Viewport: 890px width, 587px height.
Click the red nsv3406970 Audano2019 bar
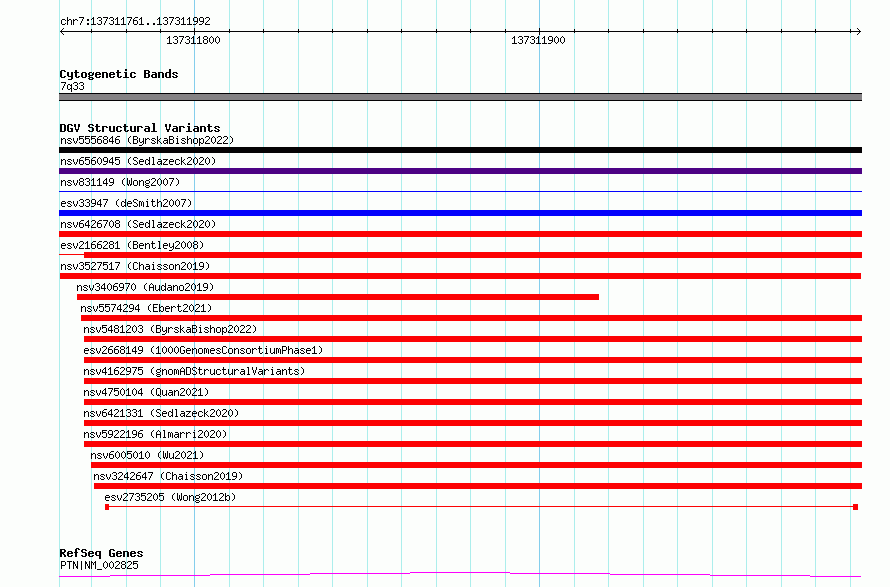coord(338,297)
